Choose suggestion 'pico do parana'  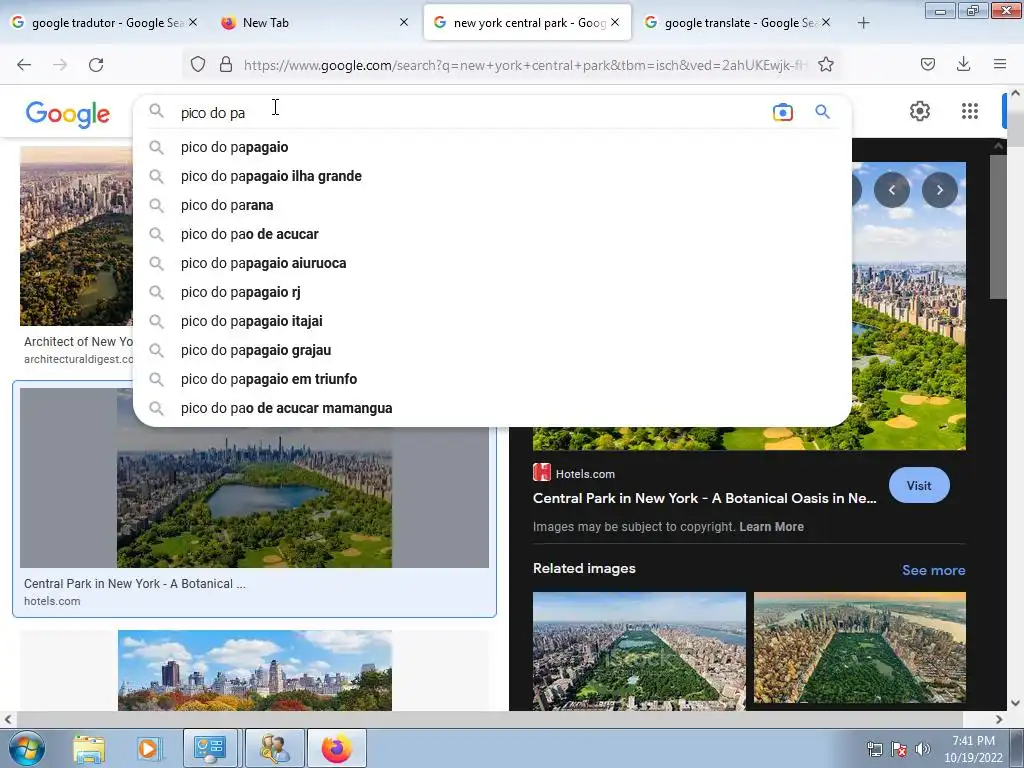[492, 205]
